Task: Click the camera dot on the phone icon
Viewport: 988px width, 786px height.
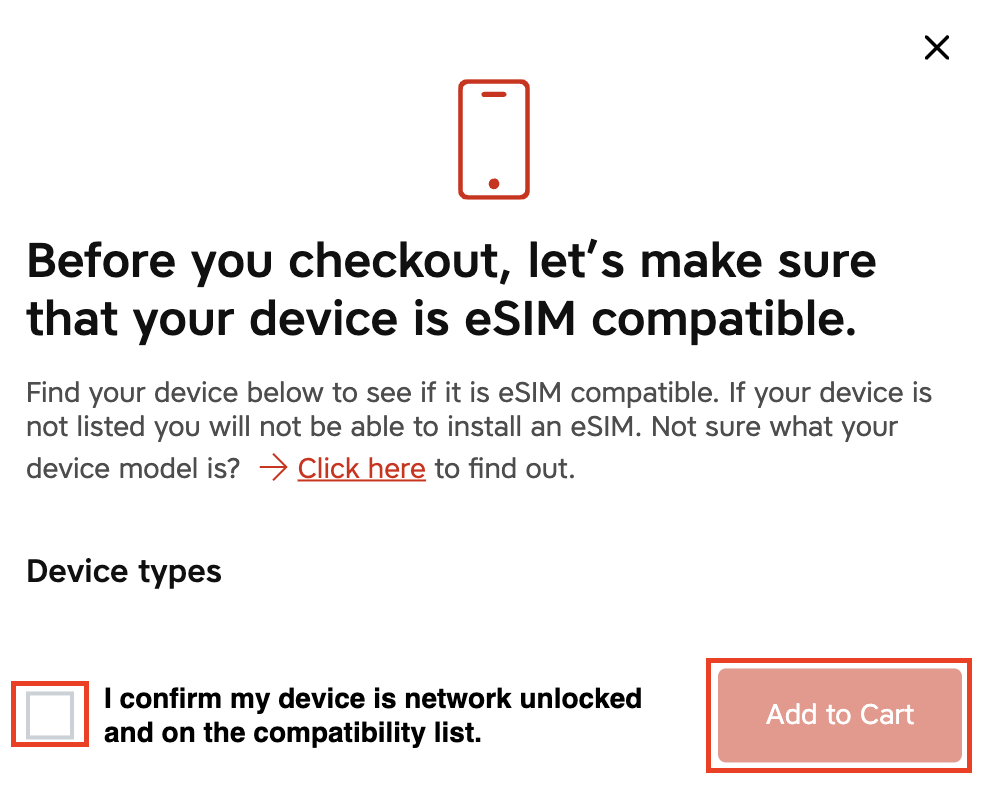Action: tap(493, 182)
